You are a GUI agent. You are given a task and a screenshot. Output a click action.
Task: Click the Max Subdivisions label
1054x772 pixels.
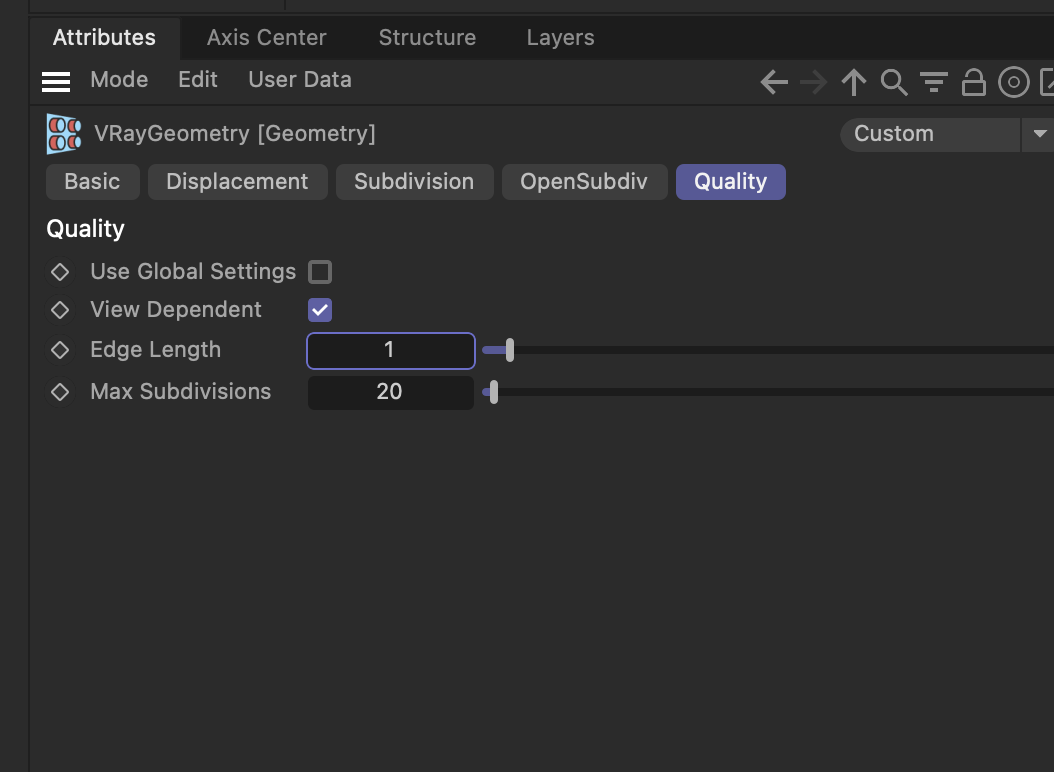point(181,391)
